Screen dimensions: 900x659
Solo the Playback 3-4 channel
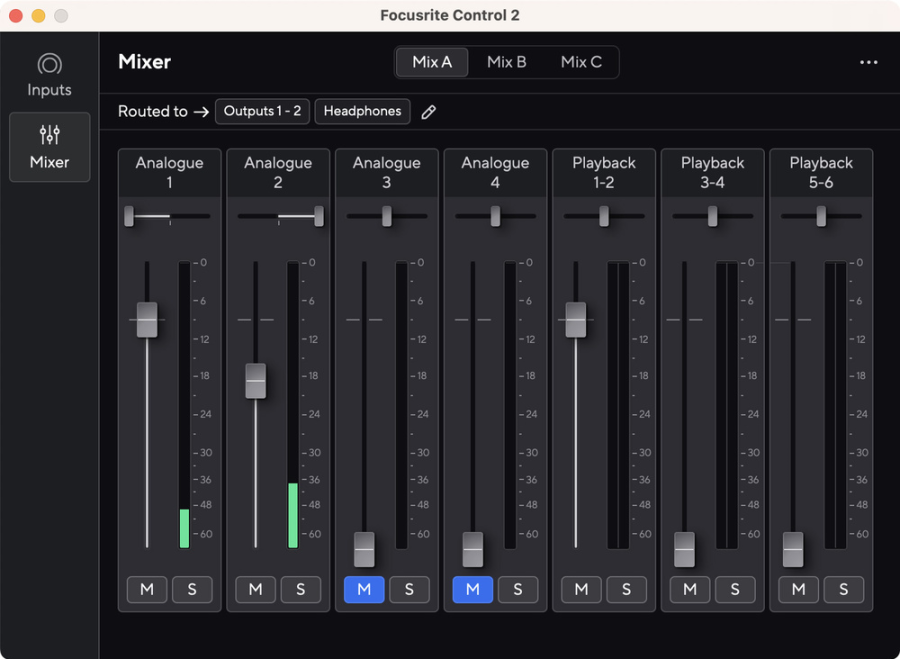click(x=734, y=590)
